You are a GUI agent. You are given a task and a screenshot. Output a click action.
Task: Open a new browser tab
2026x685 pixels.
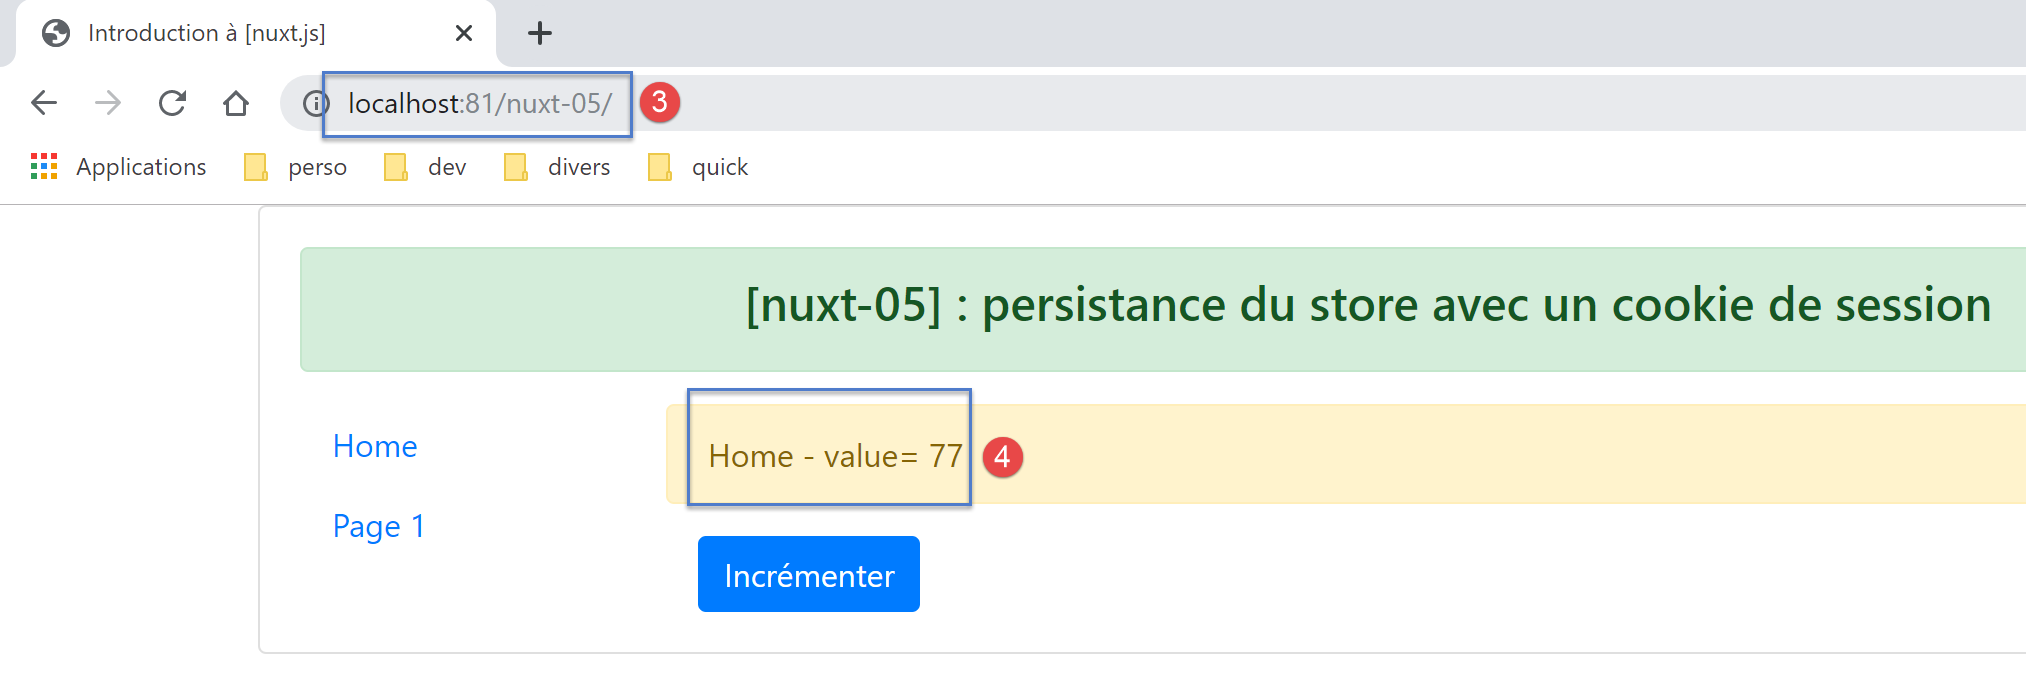coord(540,33)
